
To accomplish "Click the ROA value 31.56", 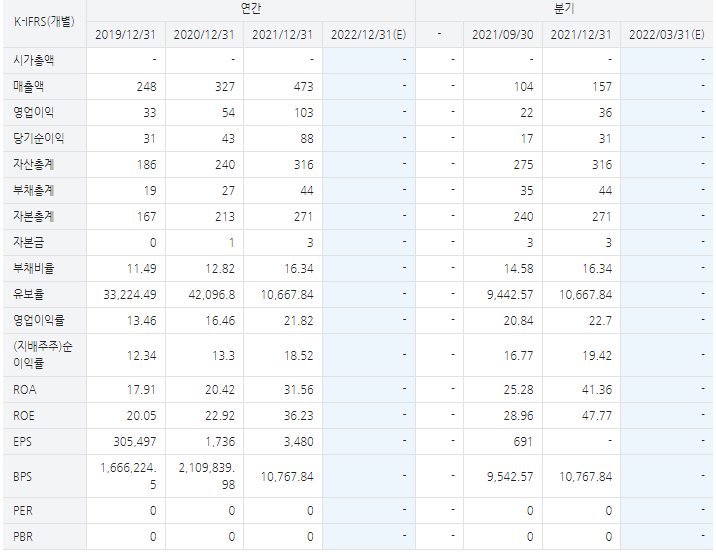I will pos(299,390).
